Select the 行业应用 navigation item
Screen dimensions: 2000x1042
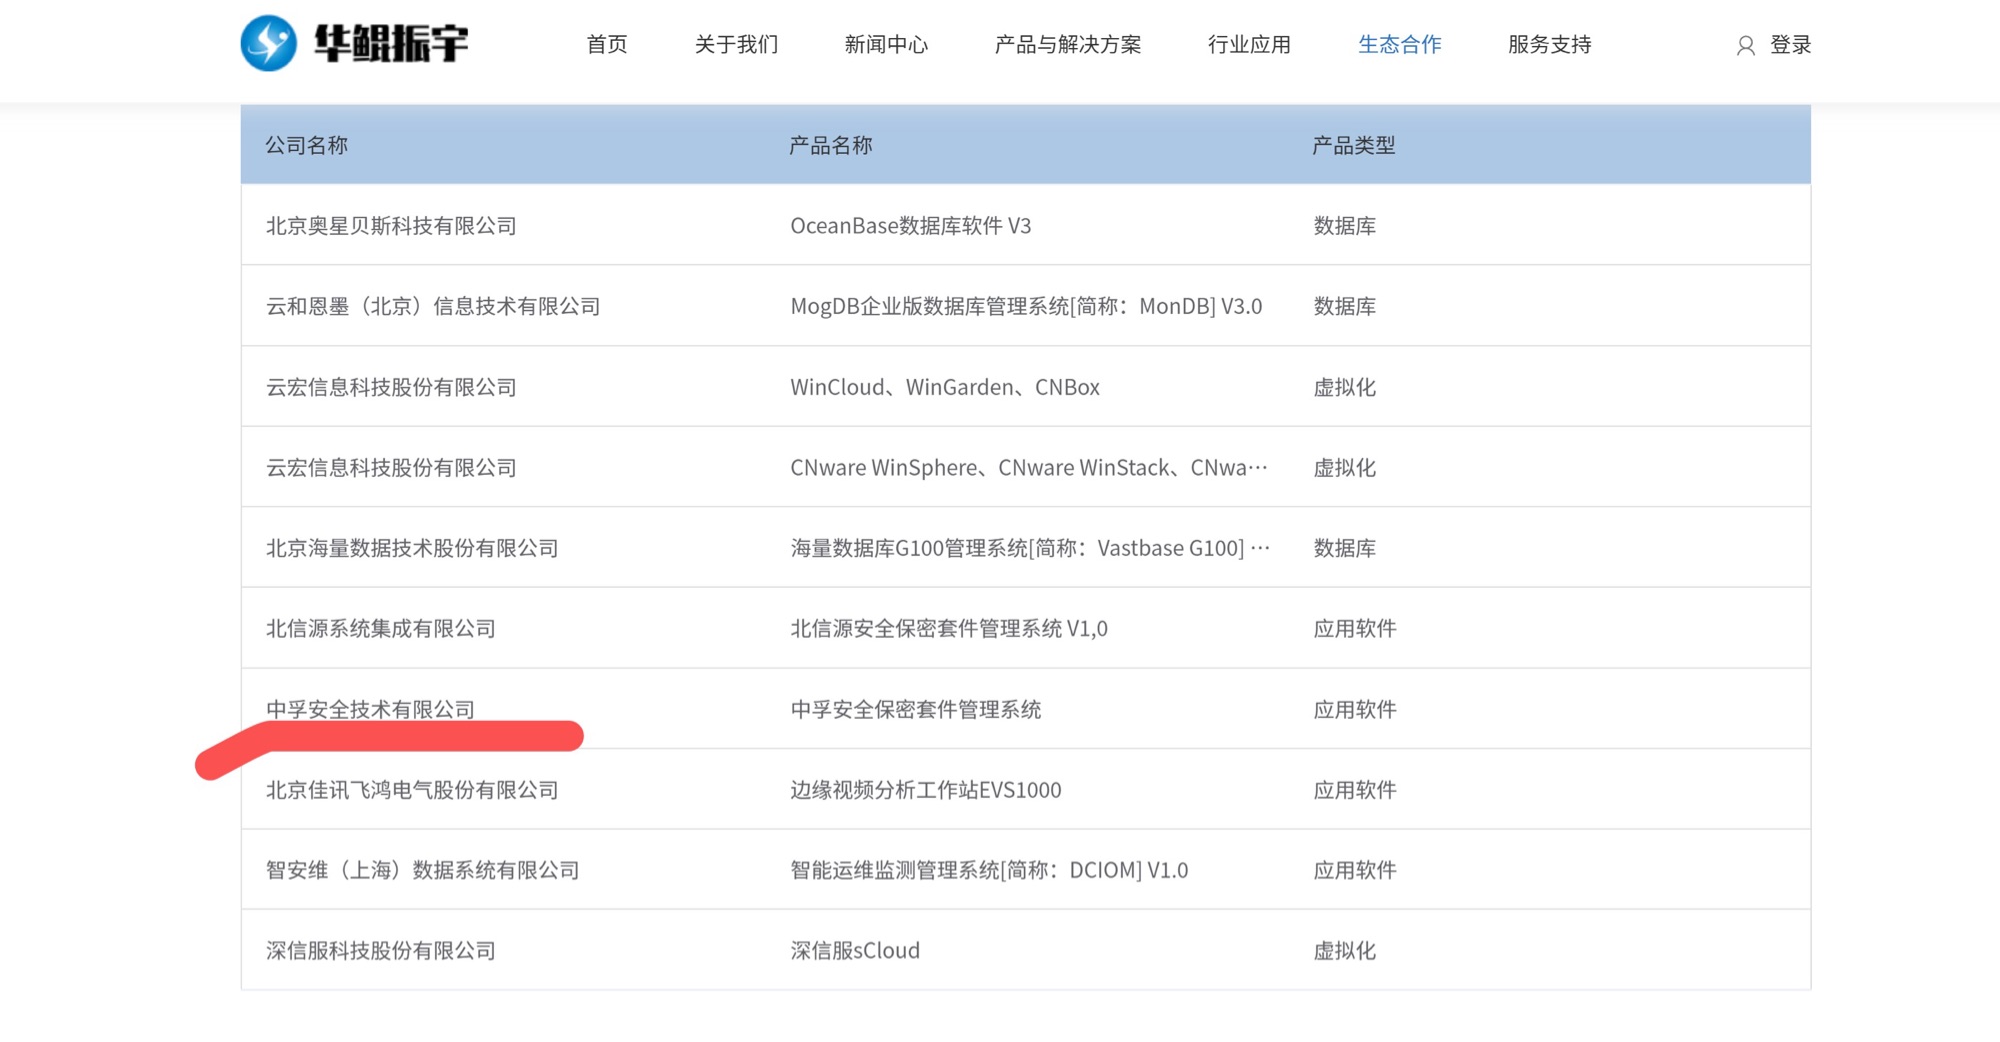coord(1249,44)
